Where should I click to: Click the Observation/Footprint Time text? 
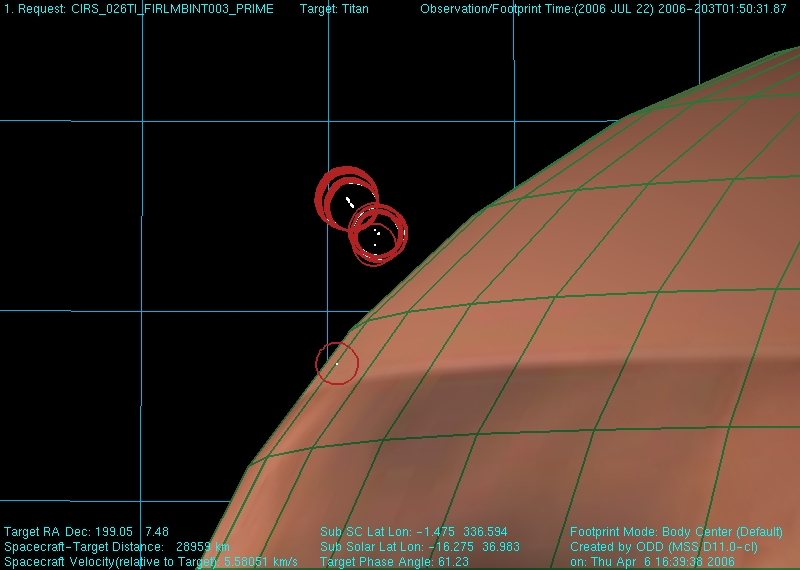point(603,9)
